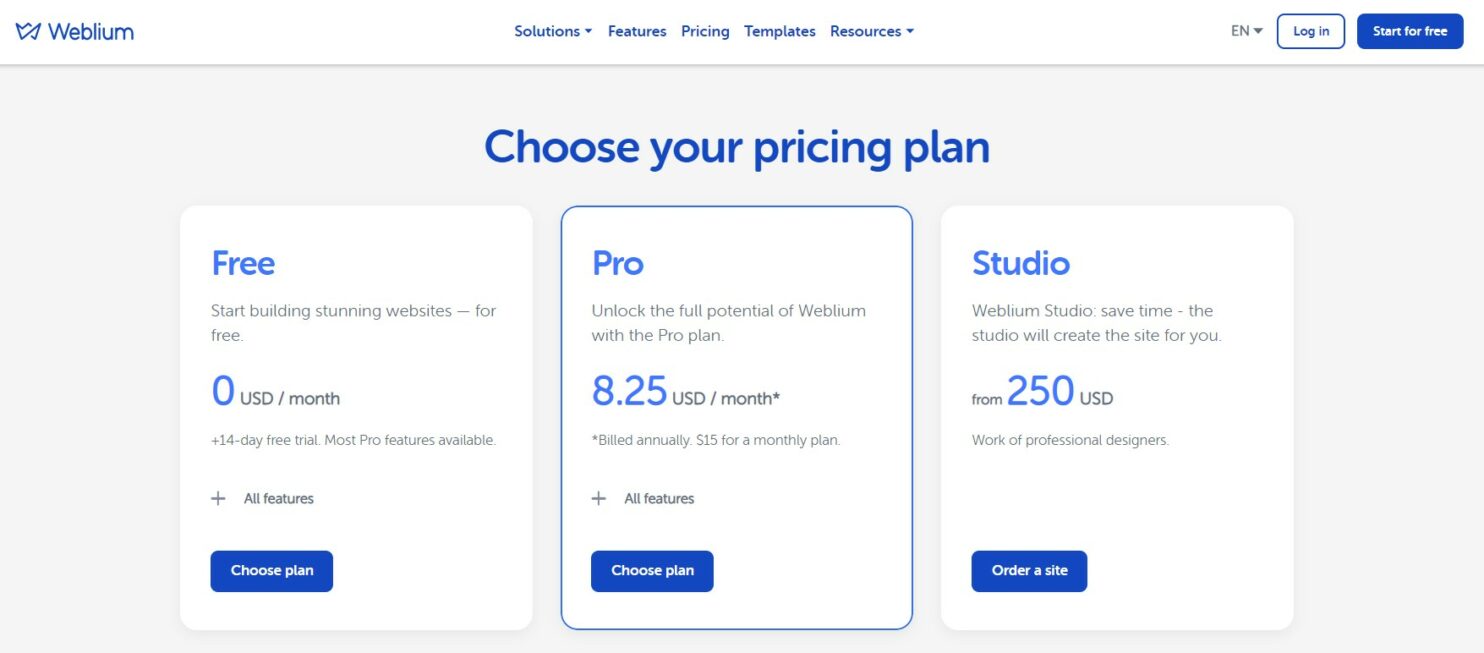Click the plus icon beside Free plan's All features
The image size is (1484, 653).
click(x=218, y=498)
